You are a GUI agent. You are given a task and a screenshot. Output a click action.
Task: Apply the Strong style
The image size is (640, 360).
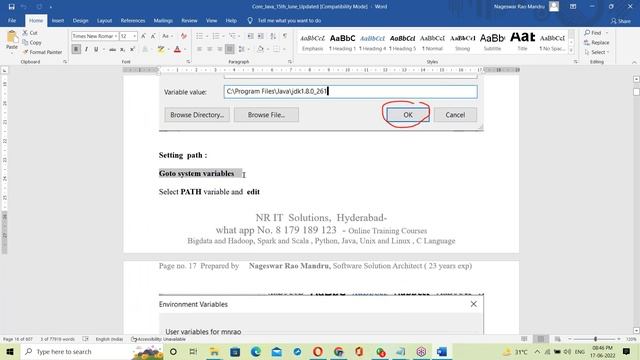click(462, 42)
